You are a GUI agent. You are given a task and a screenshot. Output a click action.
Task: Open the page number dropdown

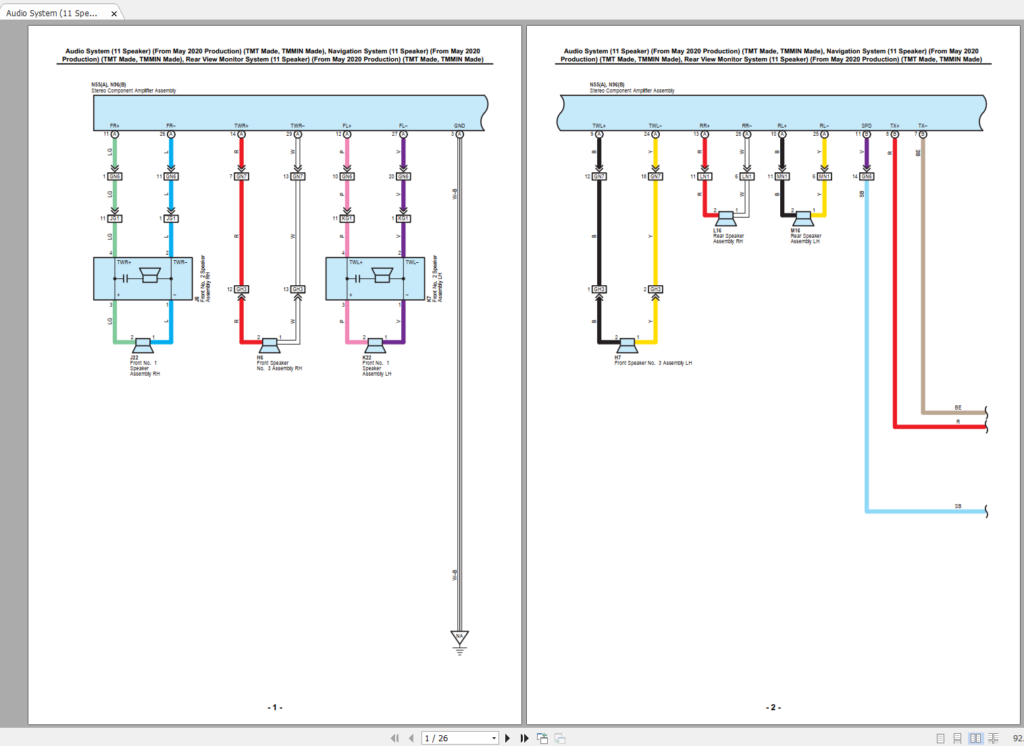pyautogui.click(x=494, y=738)
